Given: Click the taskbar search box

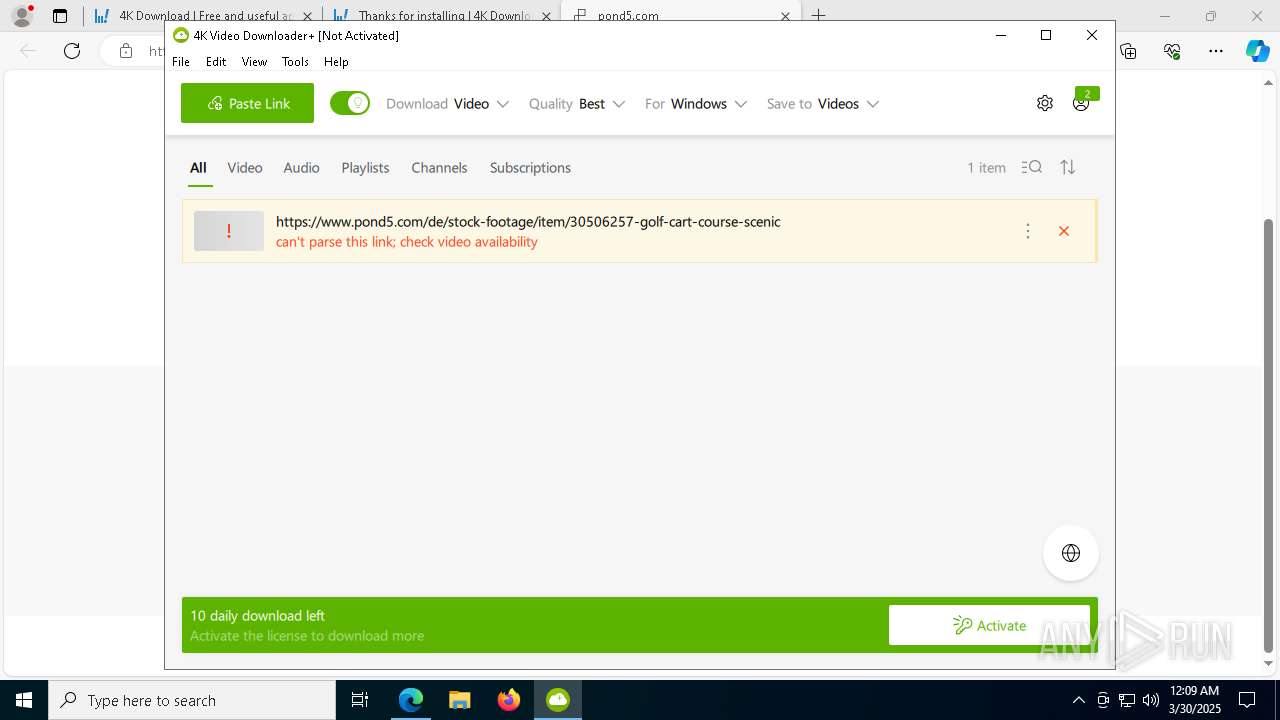Looking at the screenshot, I should pyautogui.click(x=192, y=700).
